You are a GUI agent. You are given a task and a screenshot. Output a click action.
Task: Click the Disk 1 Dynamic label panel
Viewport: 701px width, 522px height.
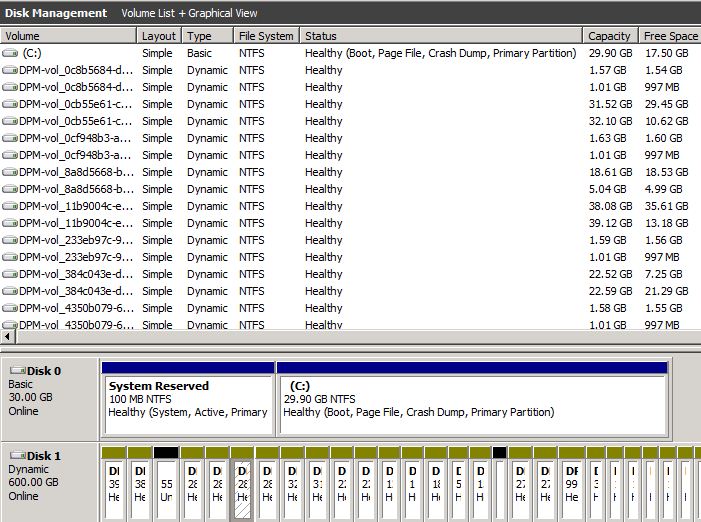[50, 483]
